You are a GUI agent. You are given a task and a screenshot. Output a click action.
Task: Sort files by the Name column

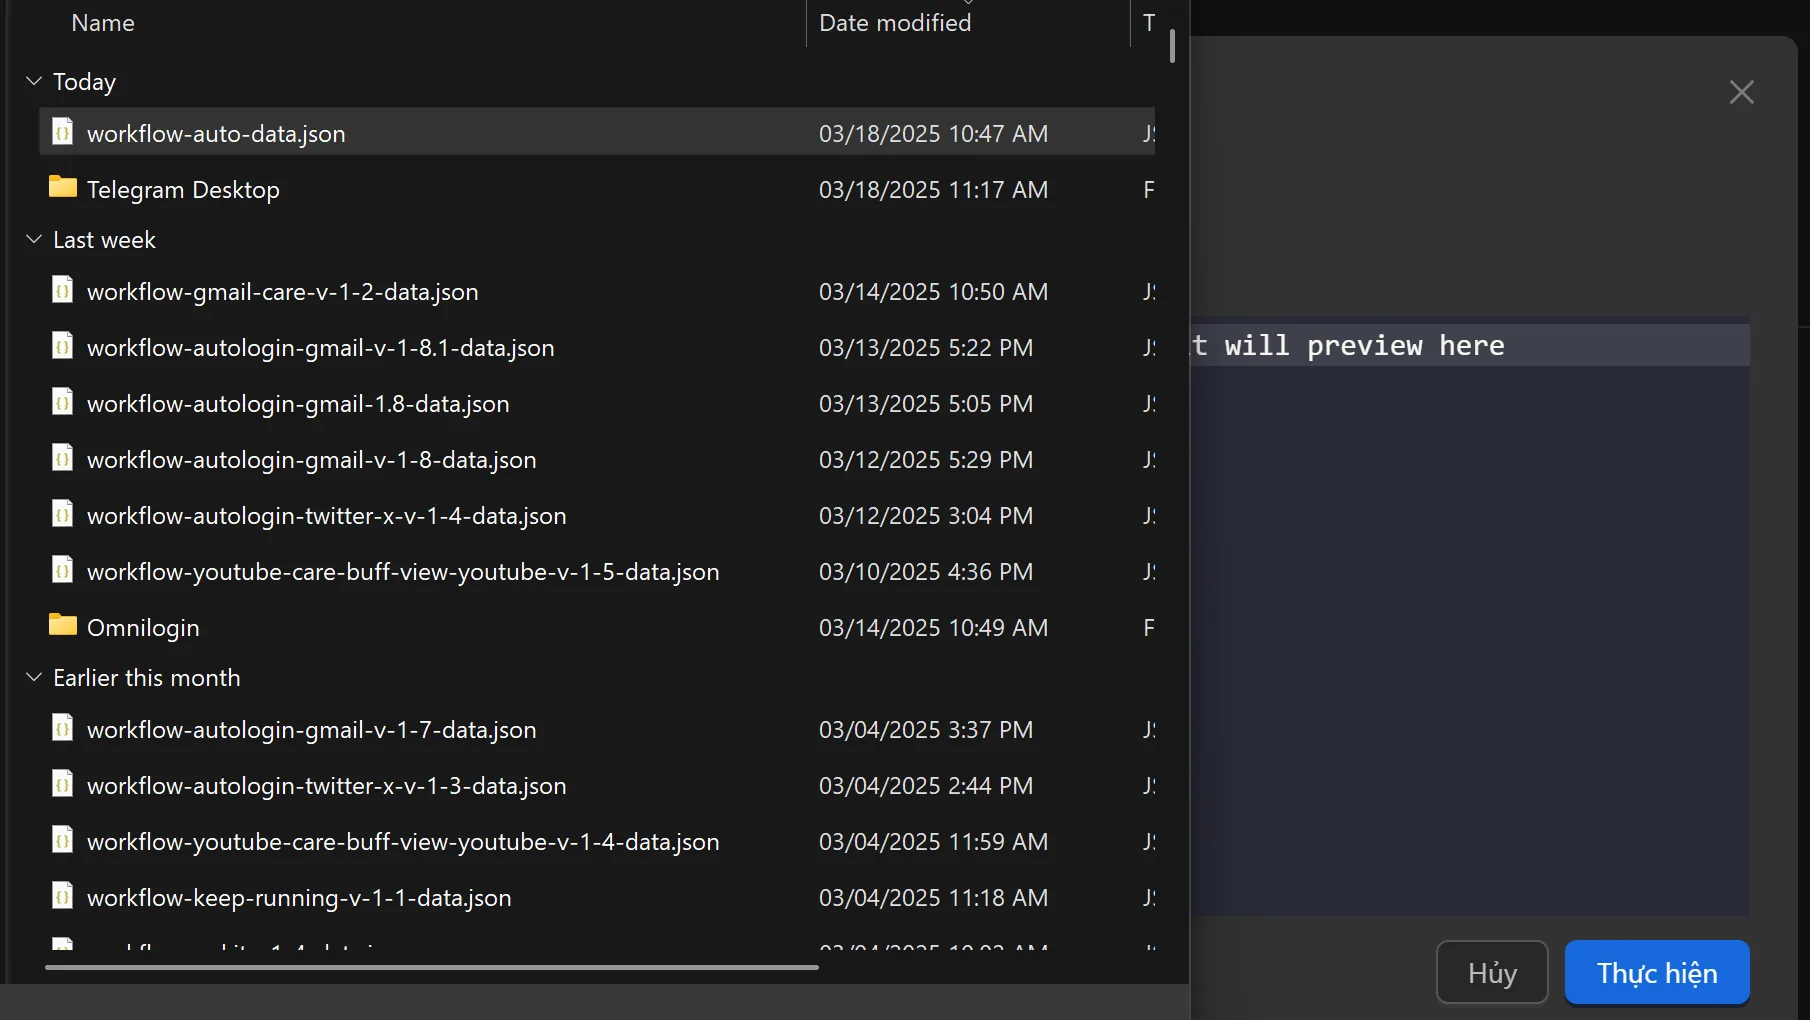pos(103,22)
